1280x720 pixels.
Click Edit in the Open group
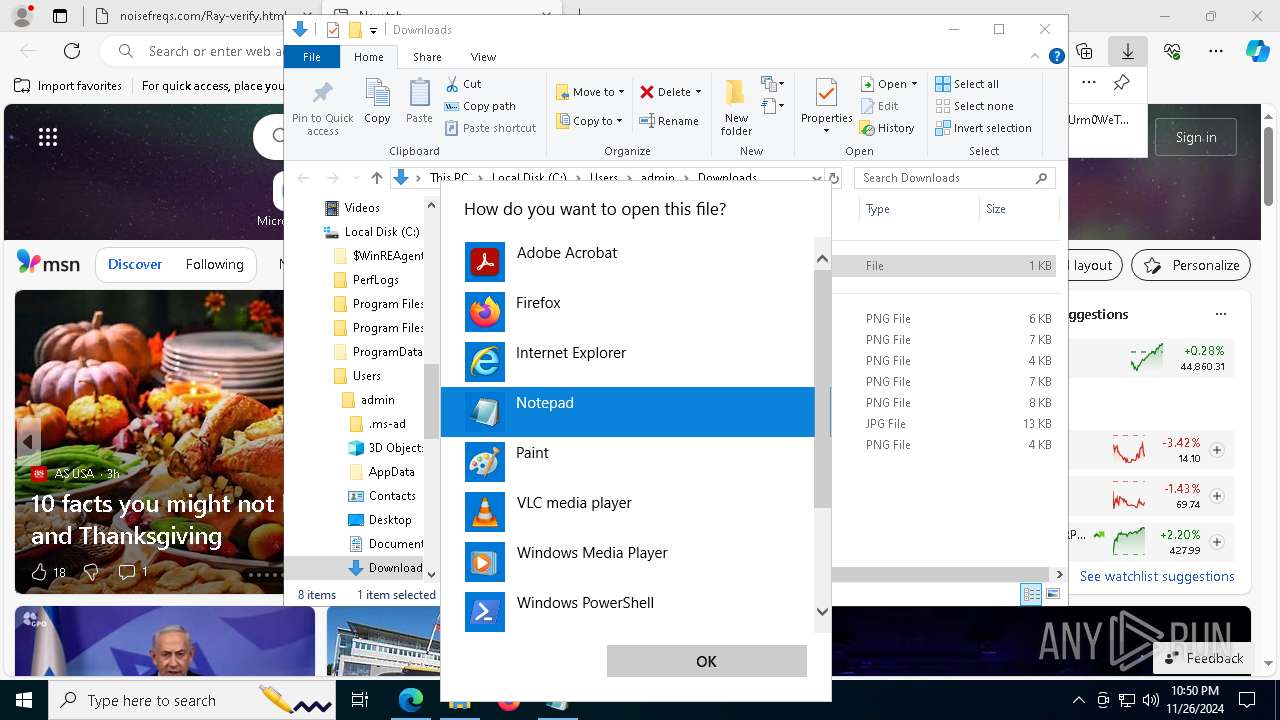click(x=879, y=106)
